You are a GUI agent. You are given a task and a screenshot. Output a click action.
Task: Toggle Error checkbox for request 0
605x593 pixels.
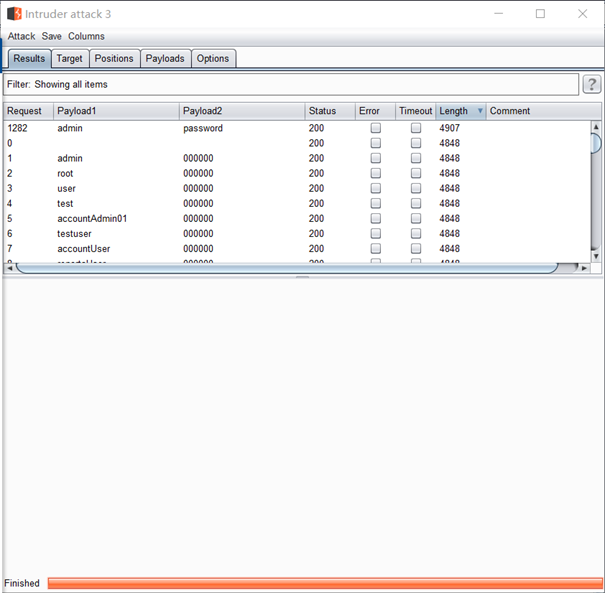point(375,143)
